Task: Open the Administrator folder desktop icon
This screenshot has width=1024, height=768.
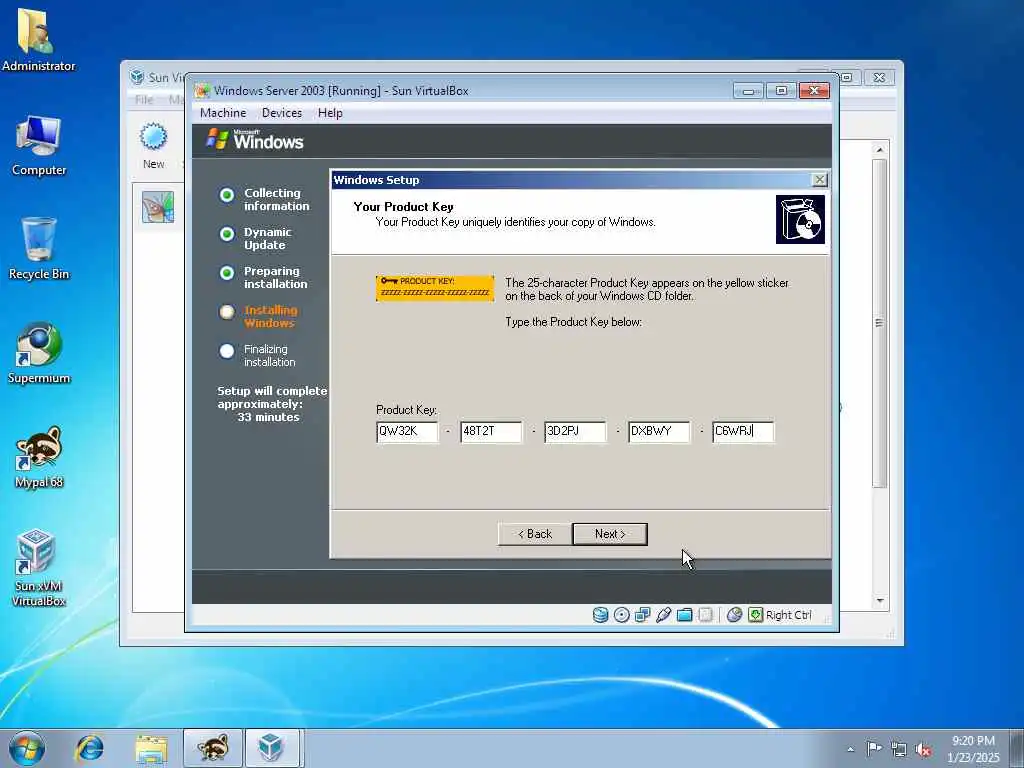Action: point(39,38)
